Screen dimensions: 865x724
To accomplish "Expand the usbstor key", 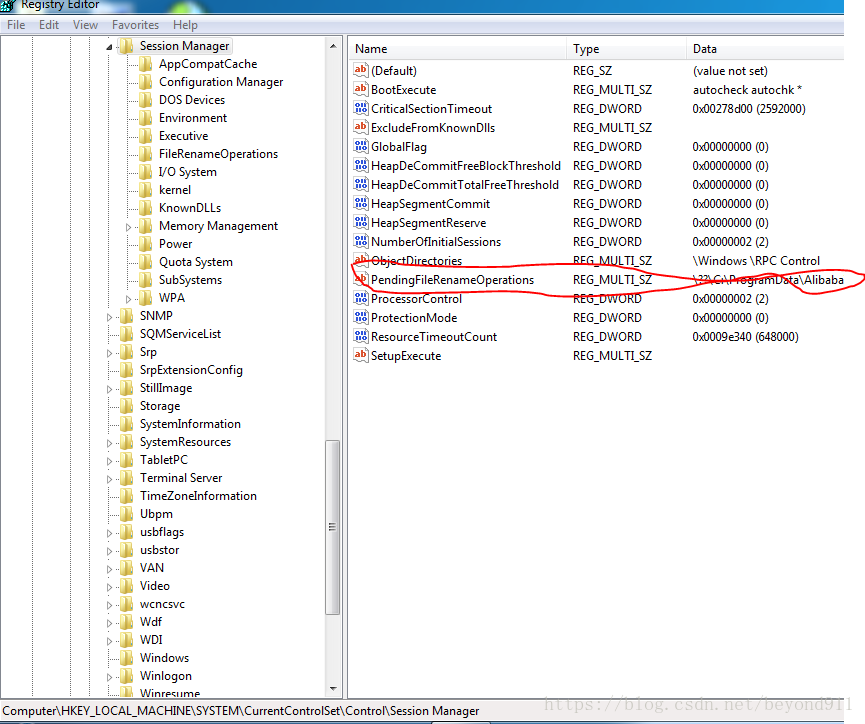I will [x=109, y=551].
